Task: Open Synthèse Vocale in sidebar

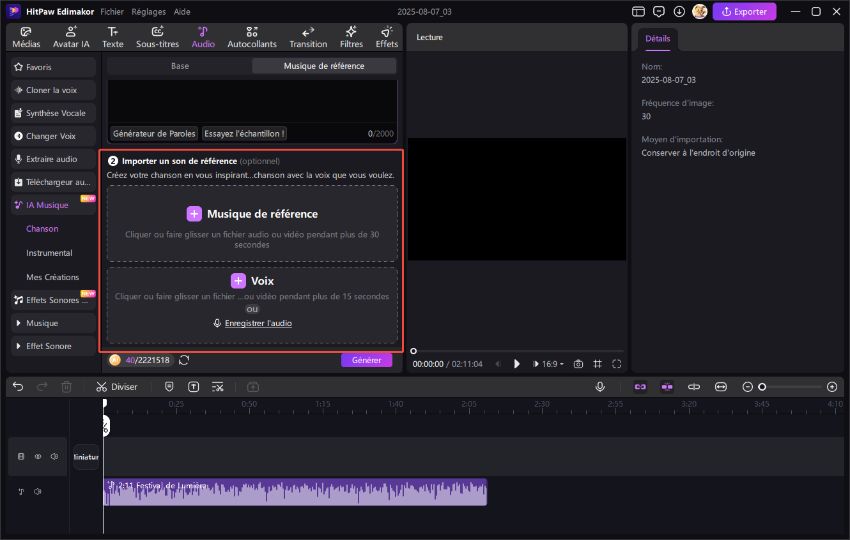Action: pyautogui.click(x=53, y=113)
